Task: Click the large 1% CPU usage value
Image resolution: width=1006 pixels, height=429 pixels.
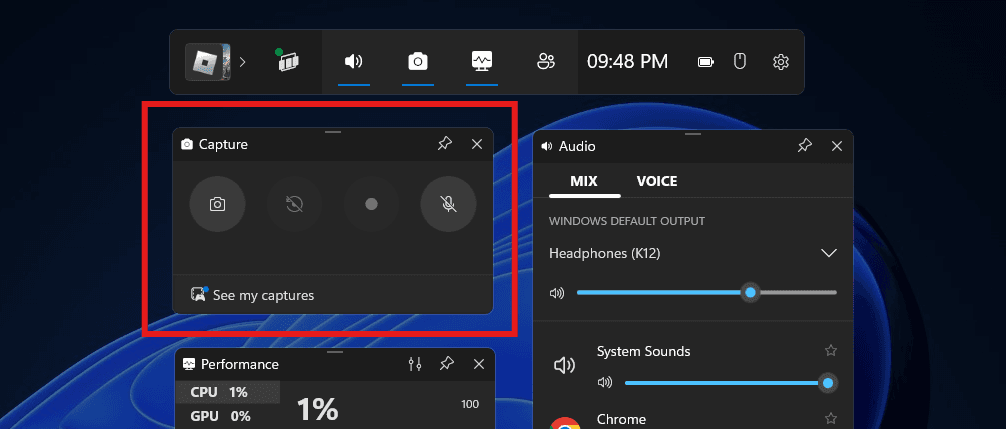Action: coord(318,409)
